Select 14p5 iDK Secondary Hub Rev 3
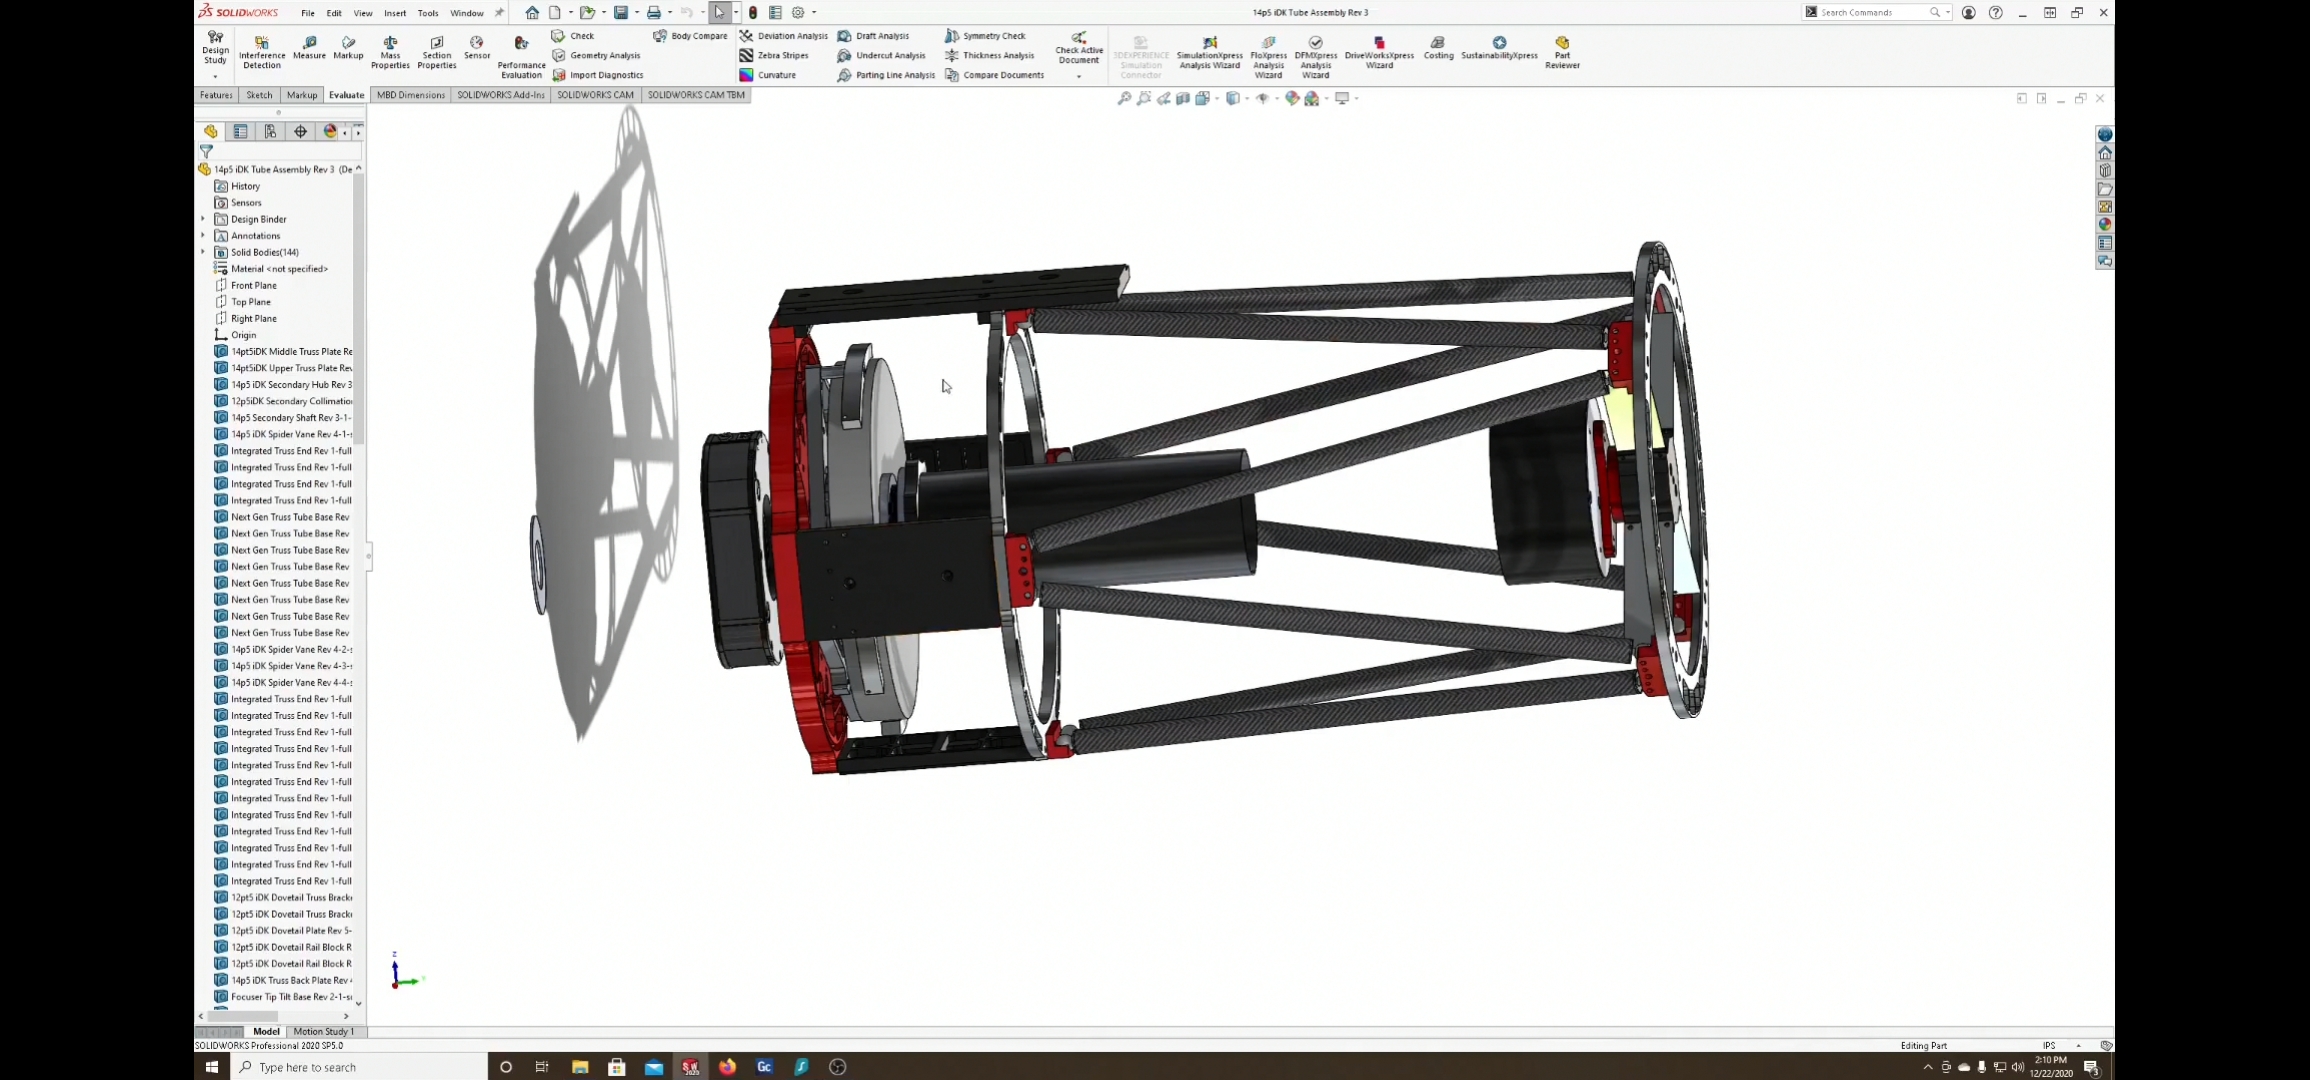Screen dimensions: 2310x1080 (283, 385)
